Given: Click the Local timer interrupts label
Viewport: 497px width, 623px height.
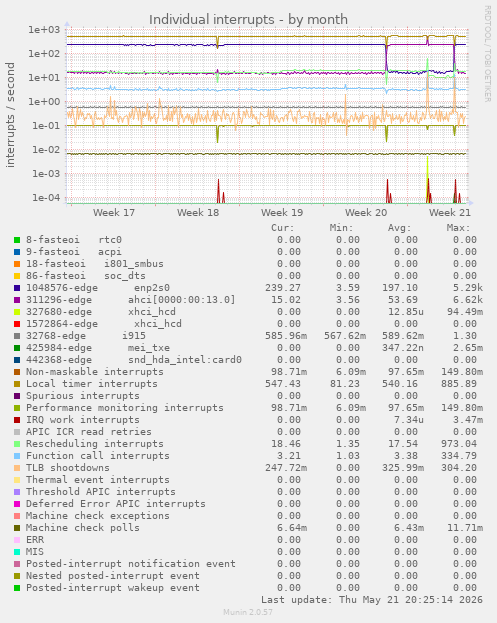Looking at the screenshot, I should [92, 384].
